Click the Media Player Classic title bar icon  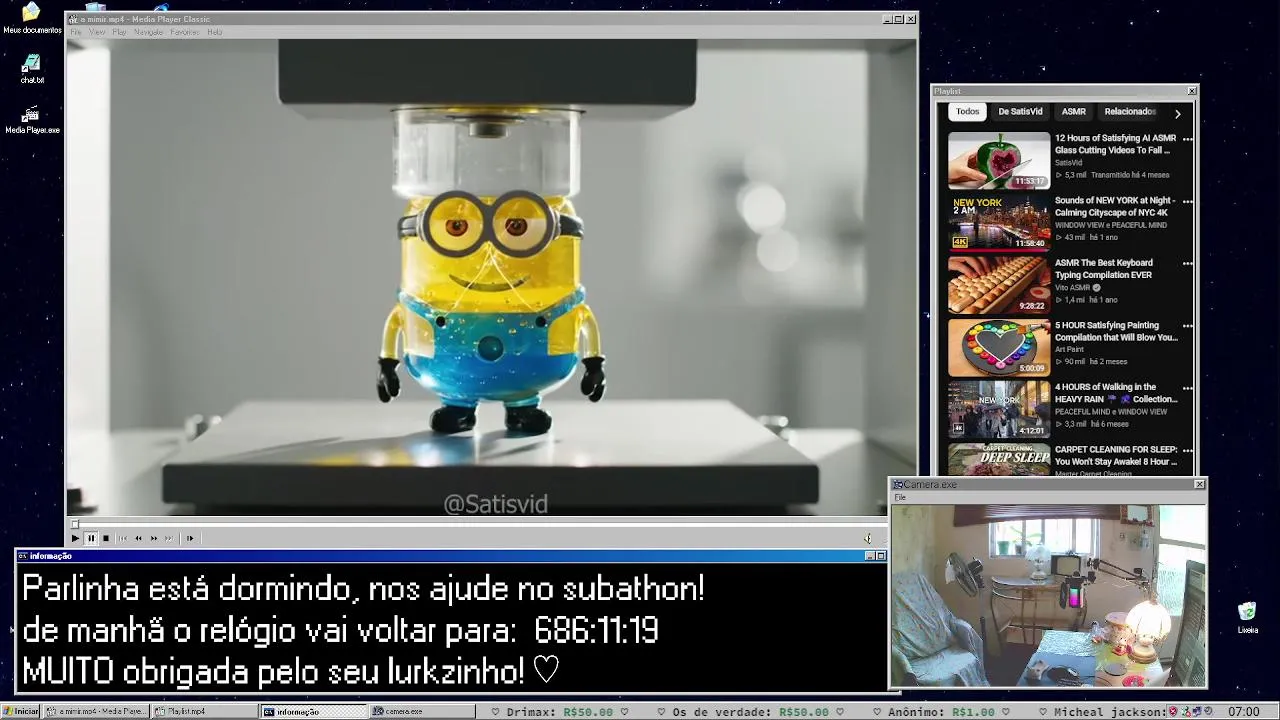(x=73, y=19)
